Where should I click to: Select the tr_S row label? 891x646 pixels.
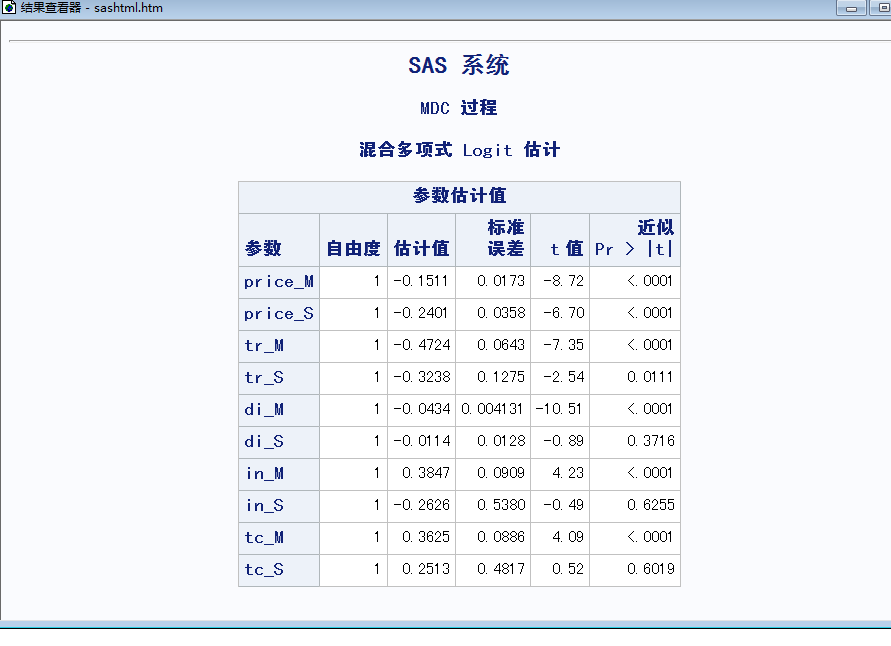(x=264, y=377)
